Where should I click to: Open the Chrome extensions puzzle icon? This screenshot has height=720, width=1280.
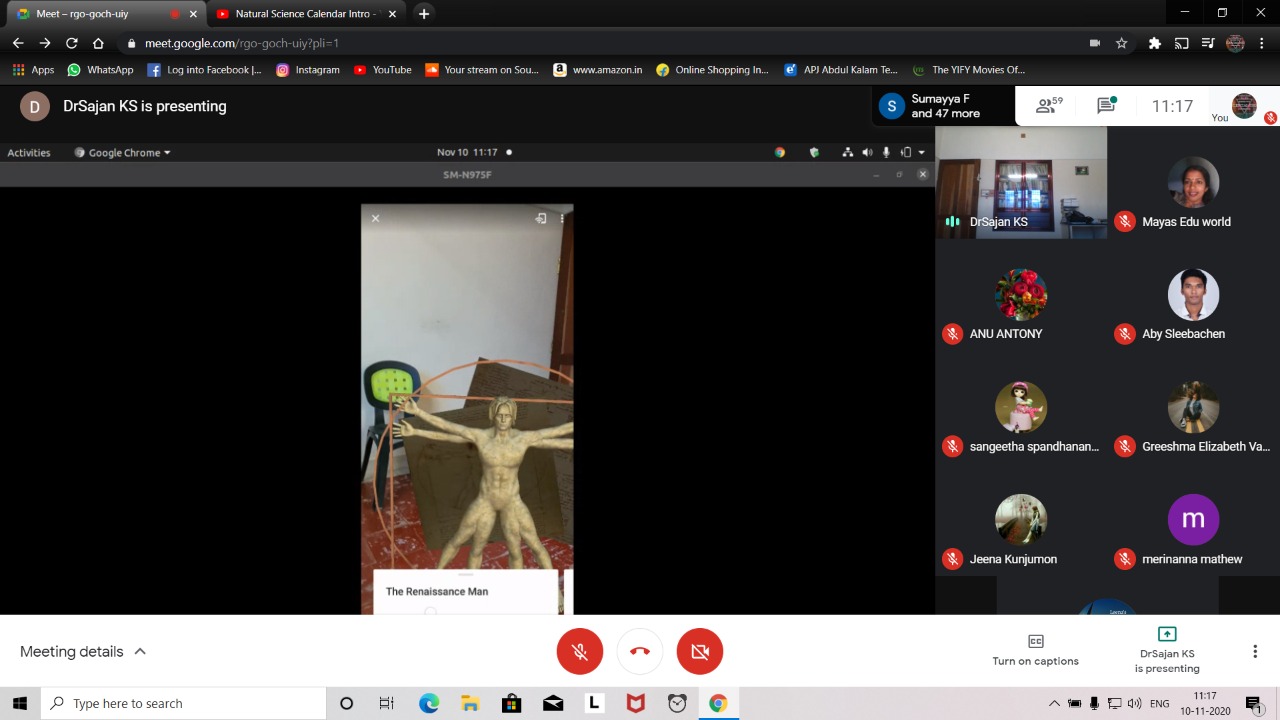[x=1155, y=43]
